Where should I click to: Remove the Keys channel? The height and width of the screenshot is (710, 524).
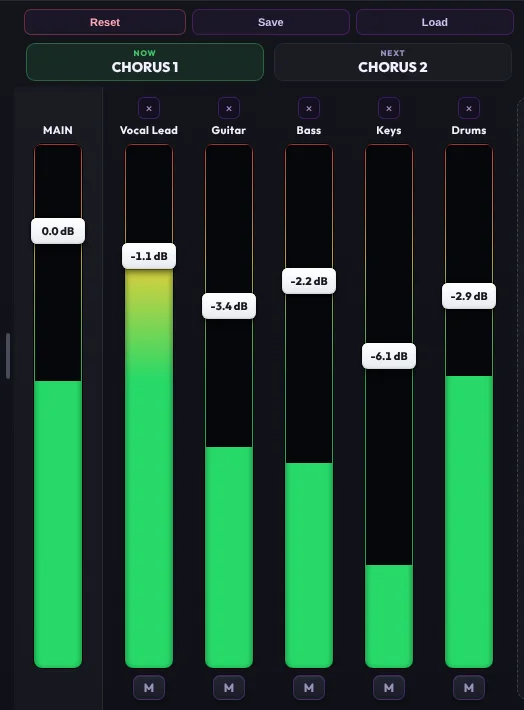(x=389, y=108)
